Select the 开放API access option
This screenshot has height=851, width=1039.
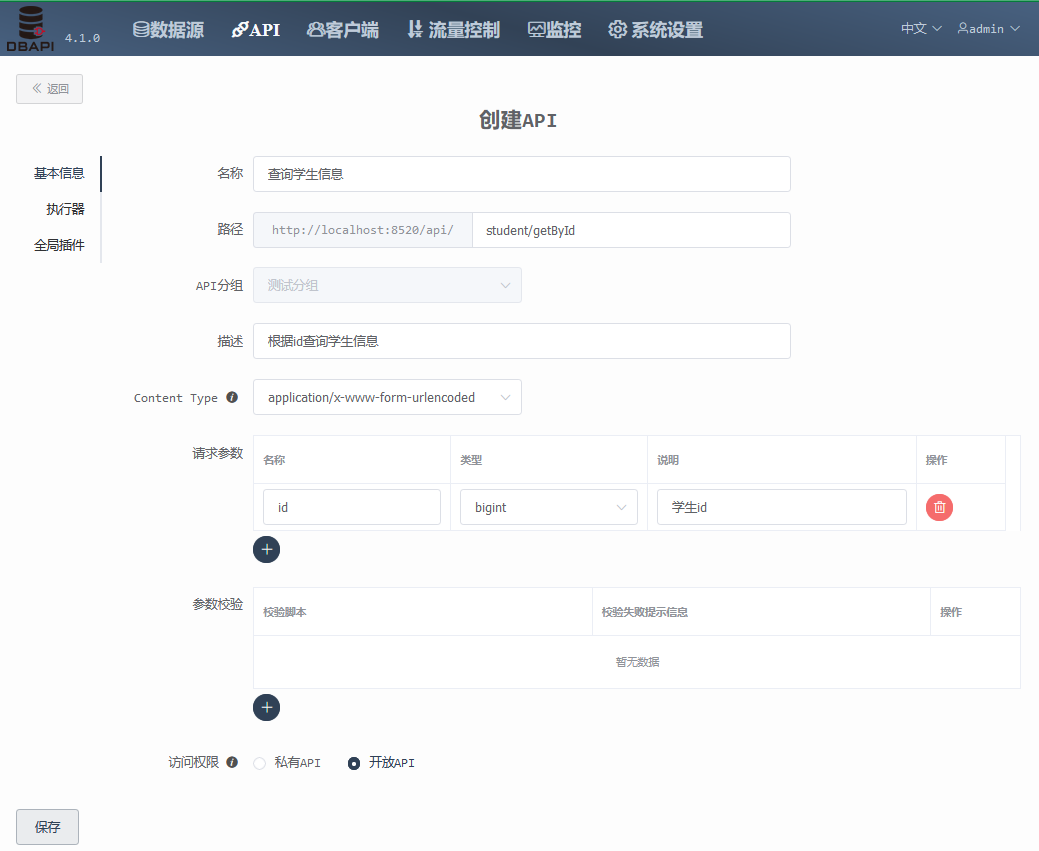pos(353,762)
